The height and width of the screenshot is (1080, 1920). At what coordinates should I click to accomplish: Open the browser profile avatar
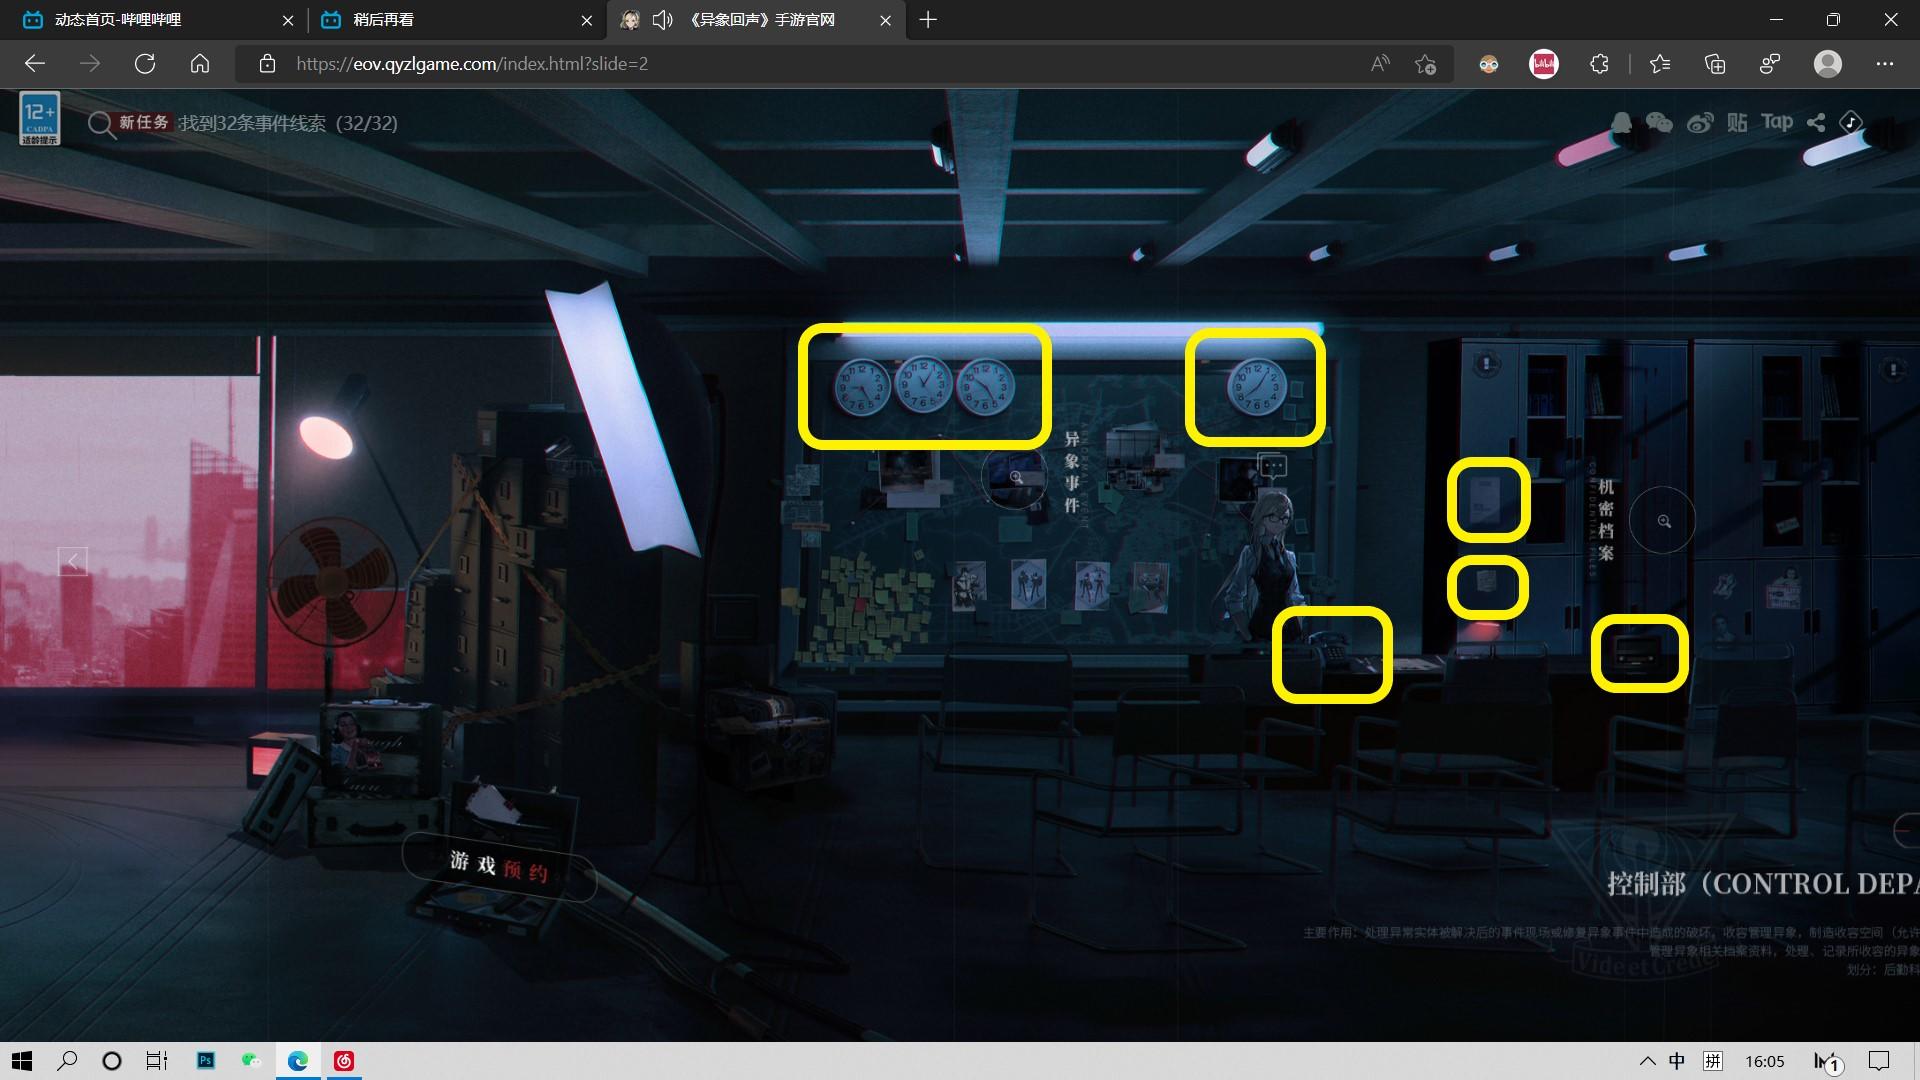(1828, 64)
